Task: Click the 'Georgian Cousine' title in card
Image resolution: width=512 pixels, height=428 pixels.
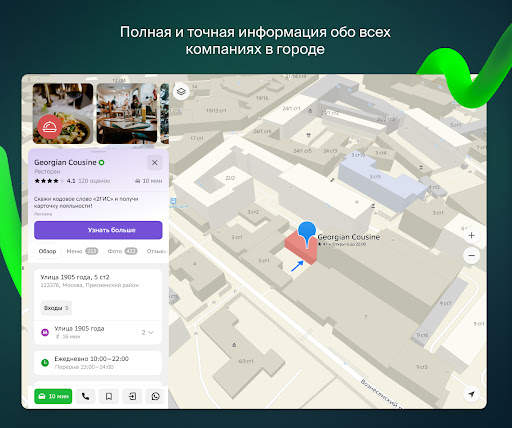Action: pyautogui.click(x=65, y=162)
